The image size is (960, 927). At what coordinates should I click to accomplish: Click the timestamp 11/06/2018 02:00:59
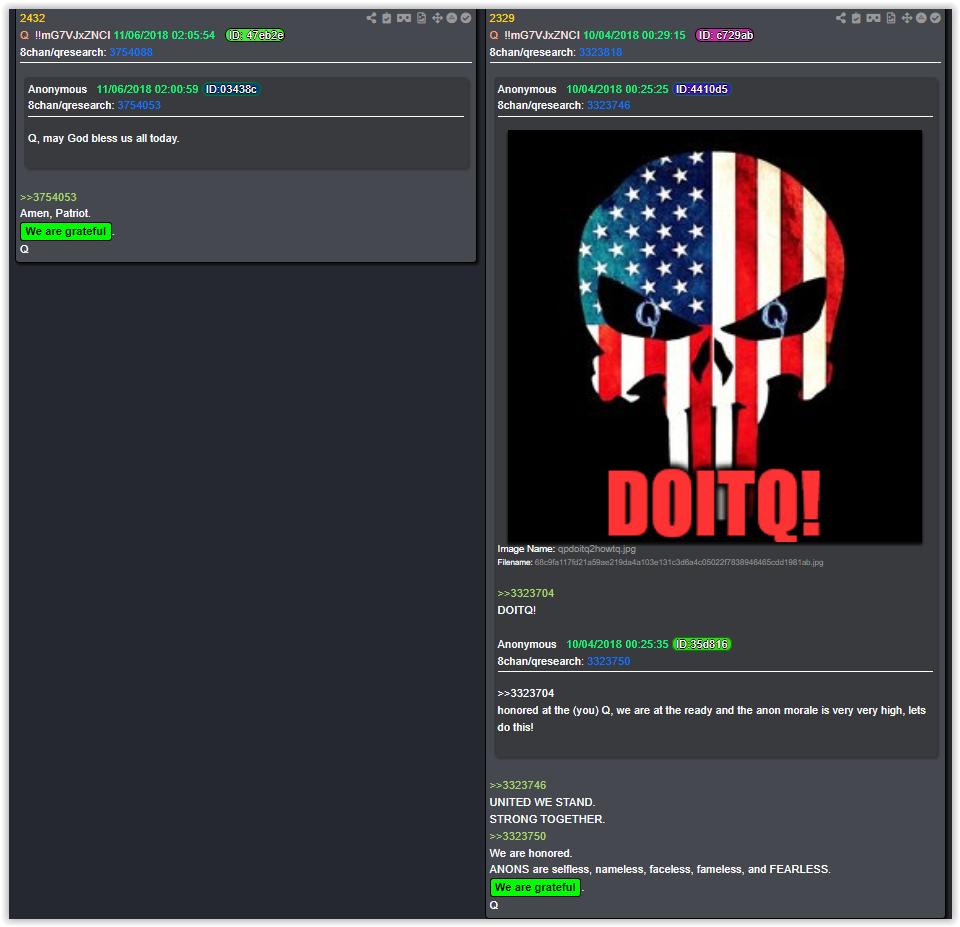click(148, 89)
